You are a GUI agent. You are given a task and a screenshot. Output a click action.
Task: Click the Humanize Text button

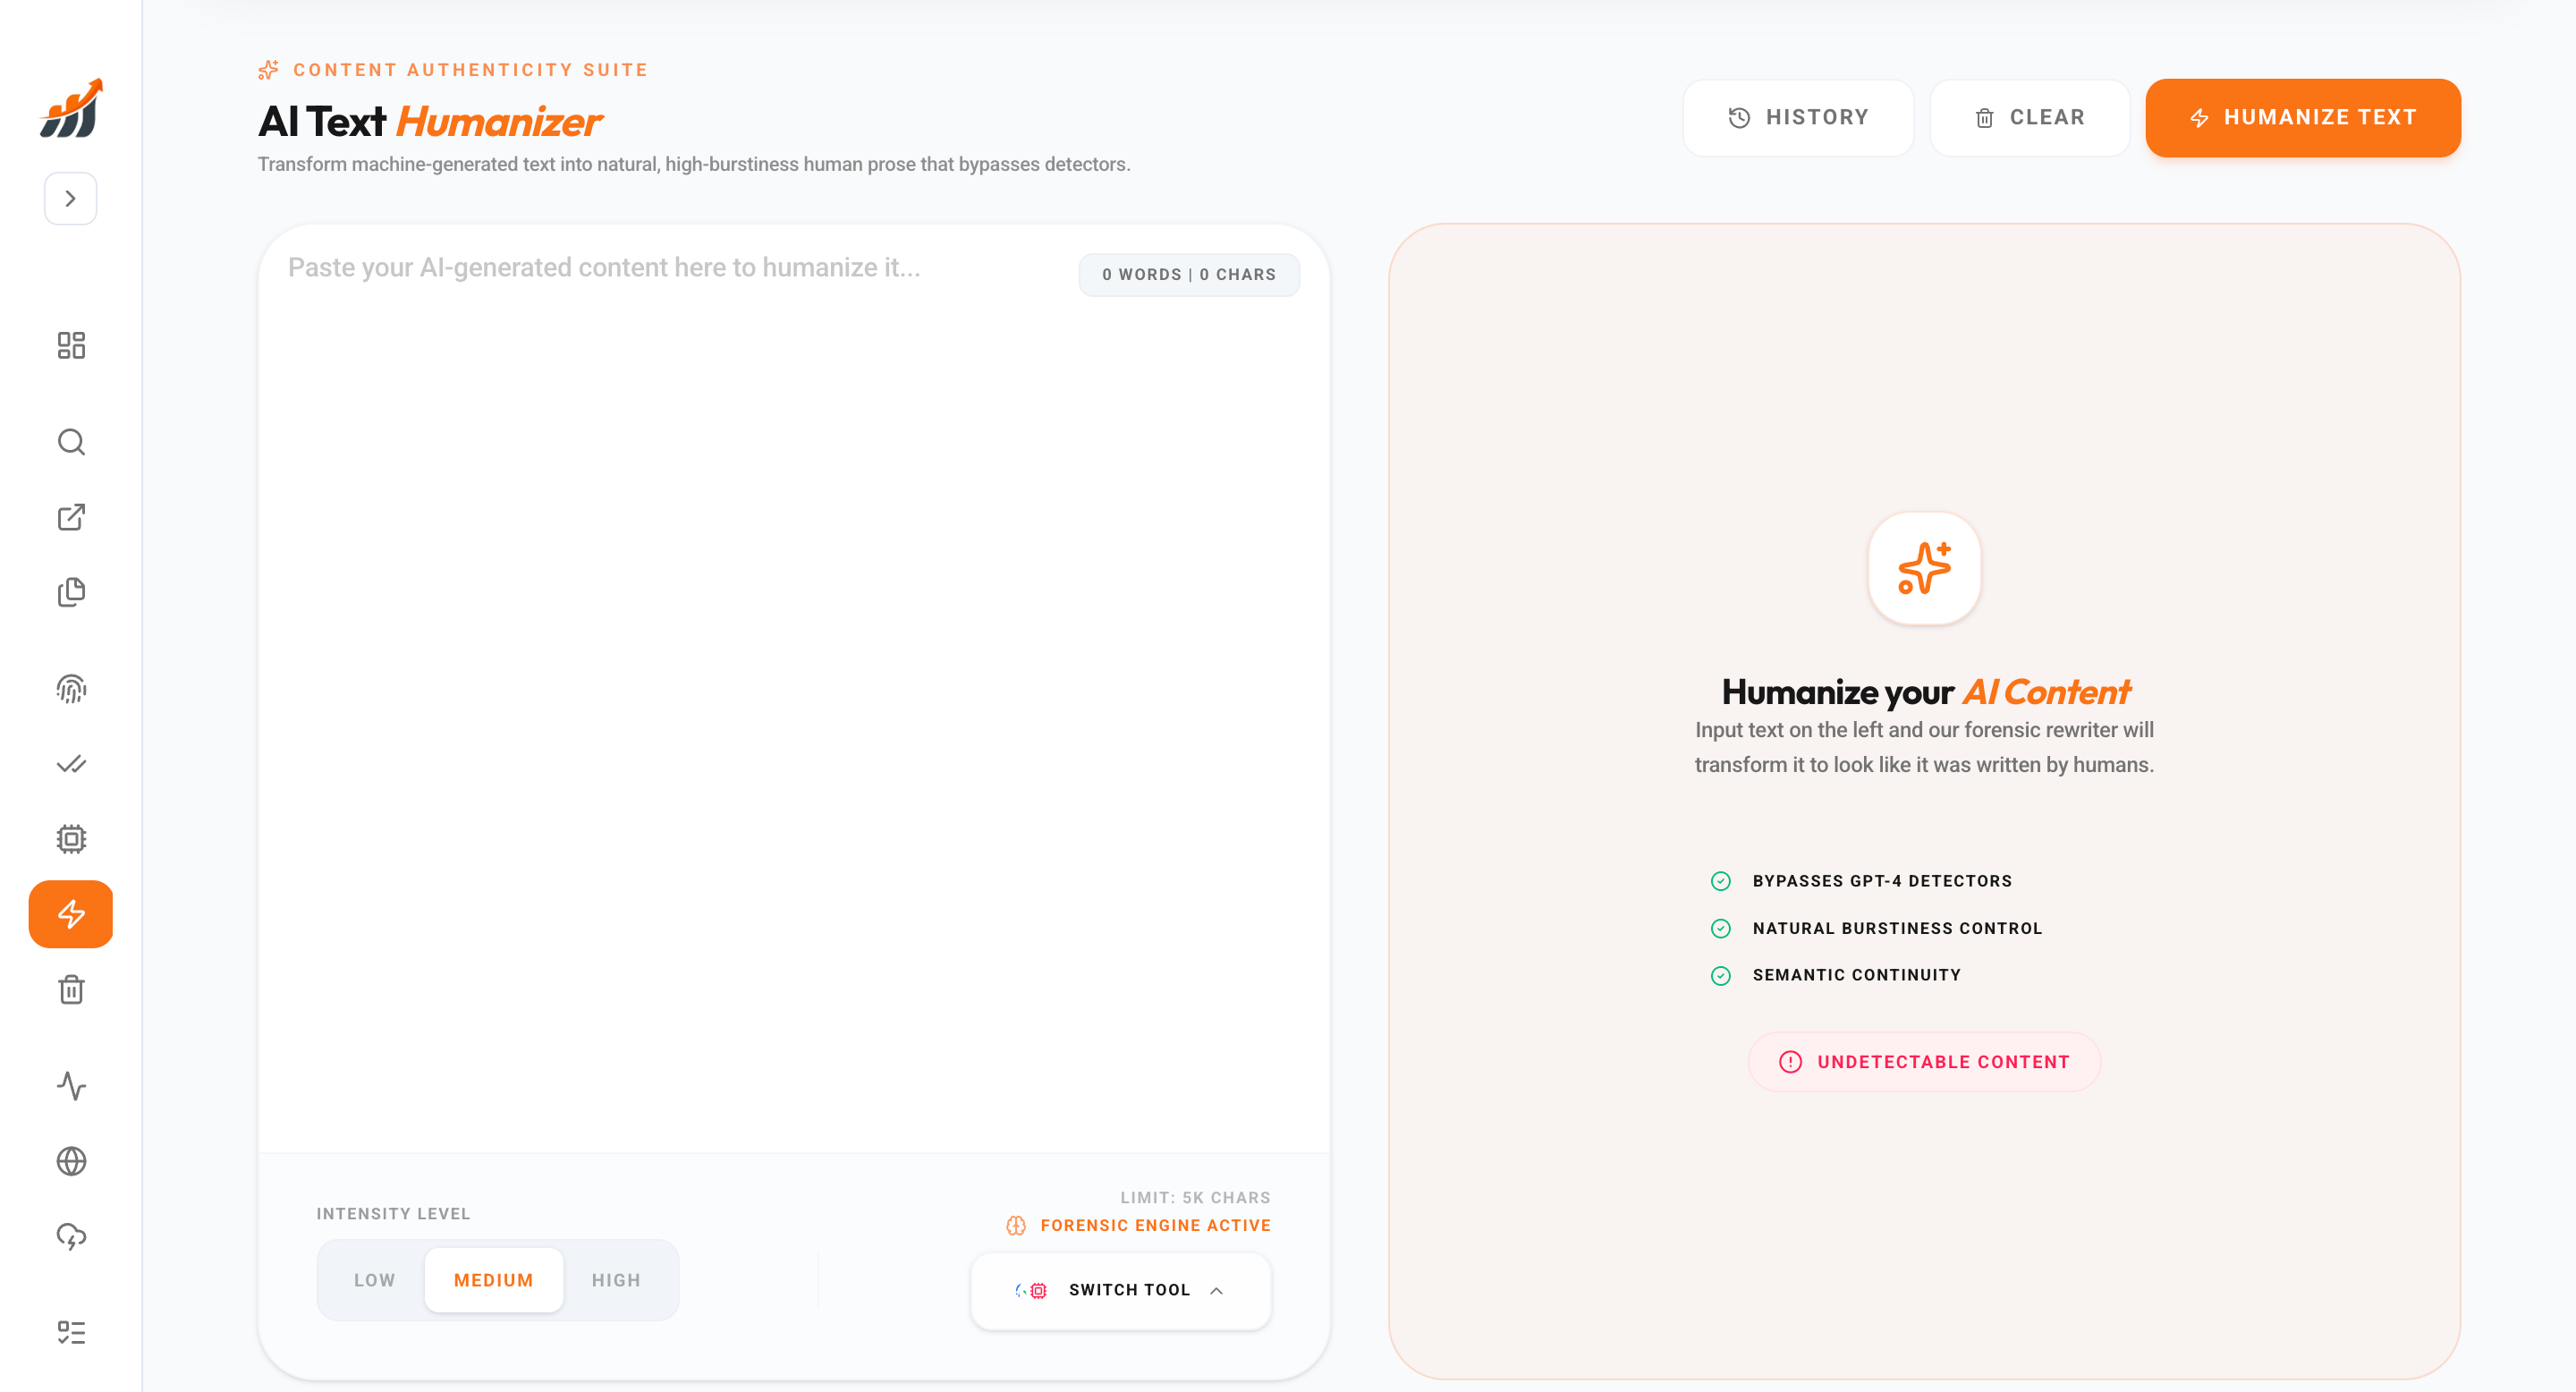point(2302,117)
